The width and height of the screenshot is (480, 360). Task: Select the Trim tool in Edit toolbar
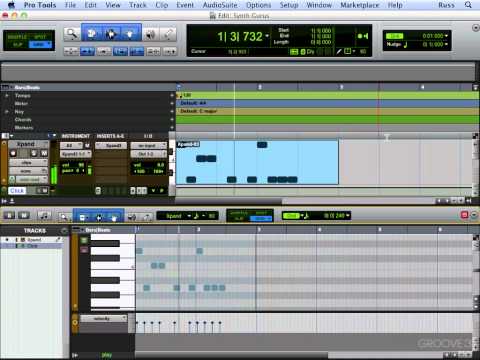pos(92,34)
